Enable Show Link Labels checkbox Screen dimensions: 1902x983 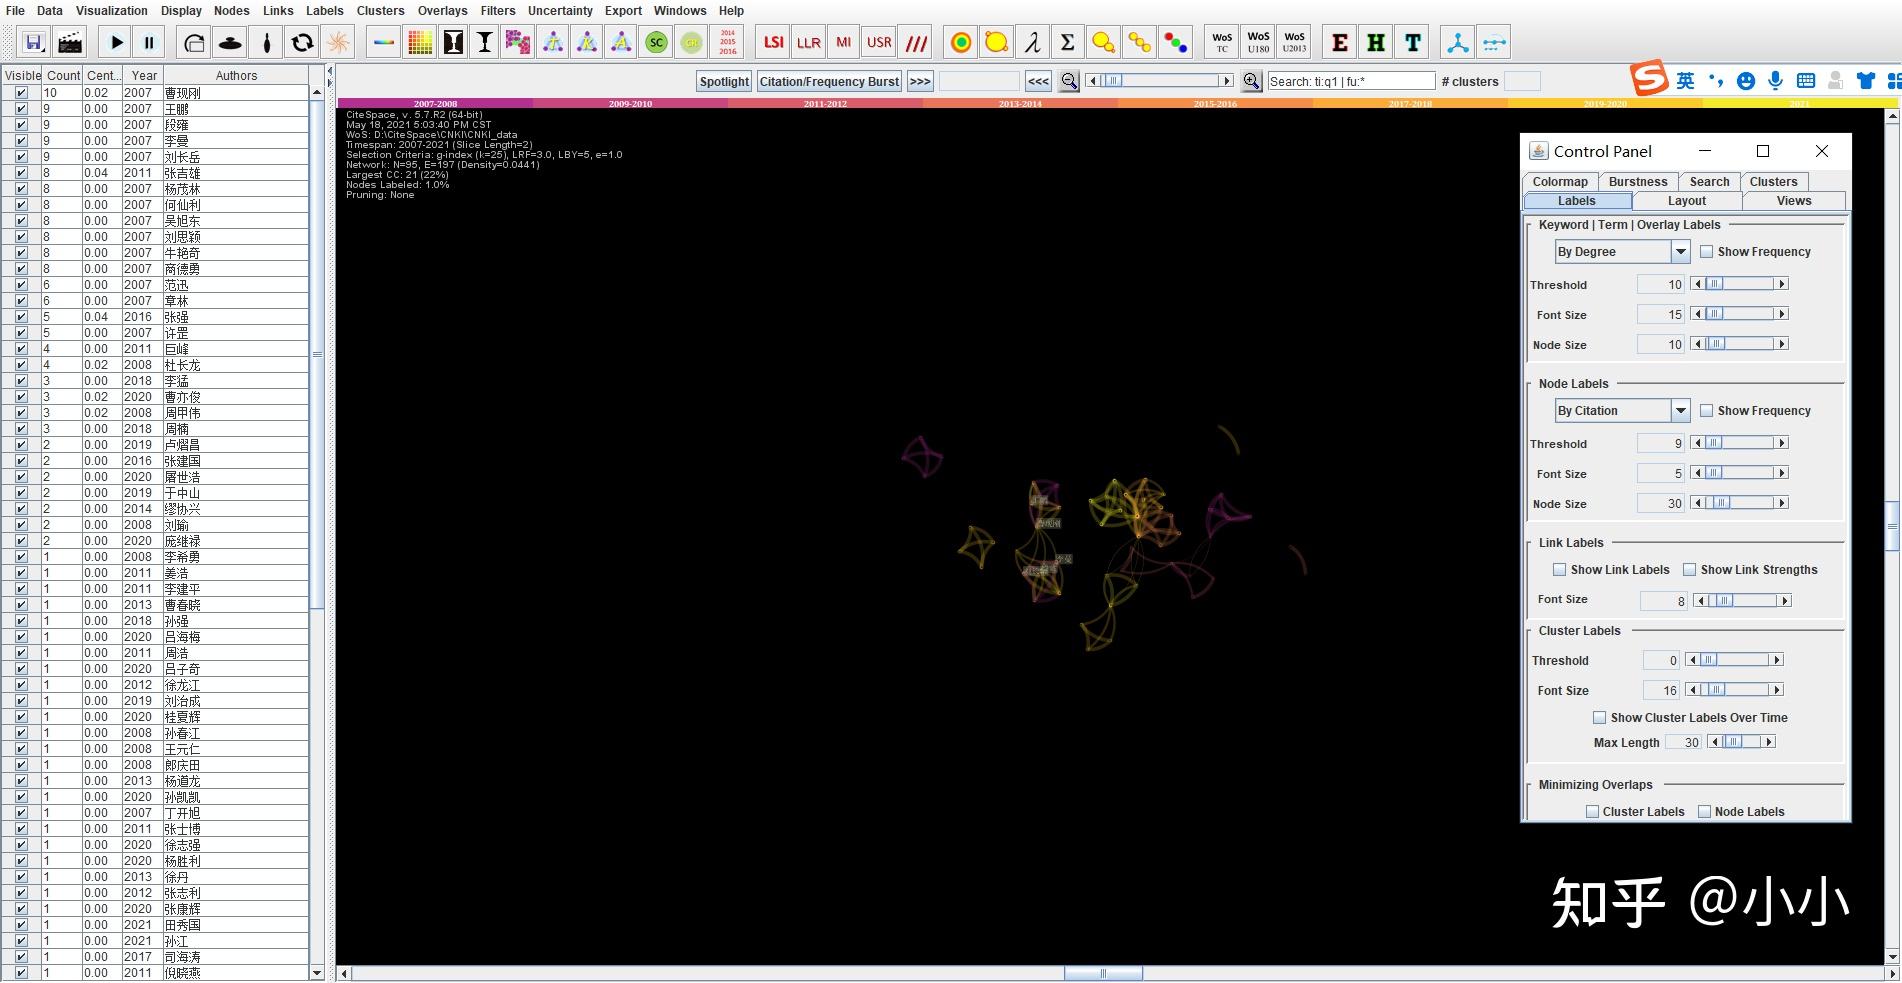click(1559, 570)
